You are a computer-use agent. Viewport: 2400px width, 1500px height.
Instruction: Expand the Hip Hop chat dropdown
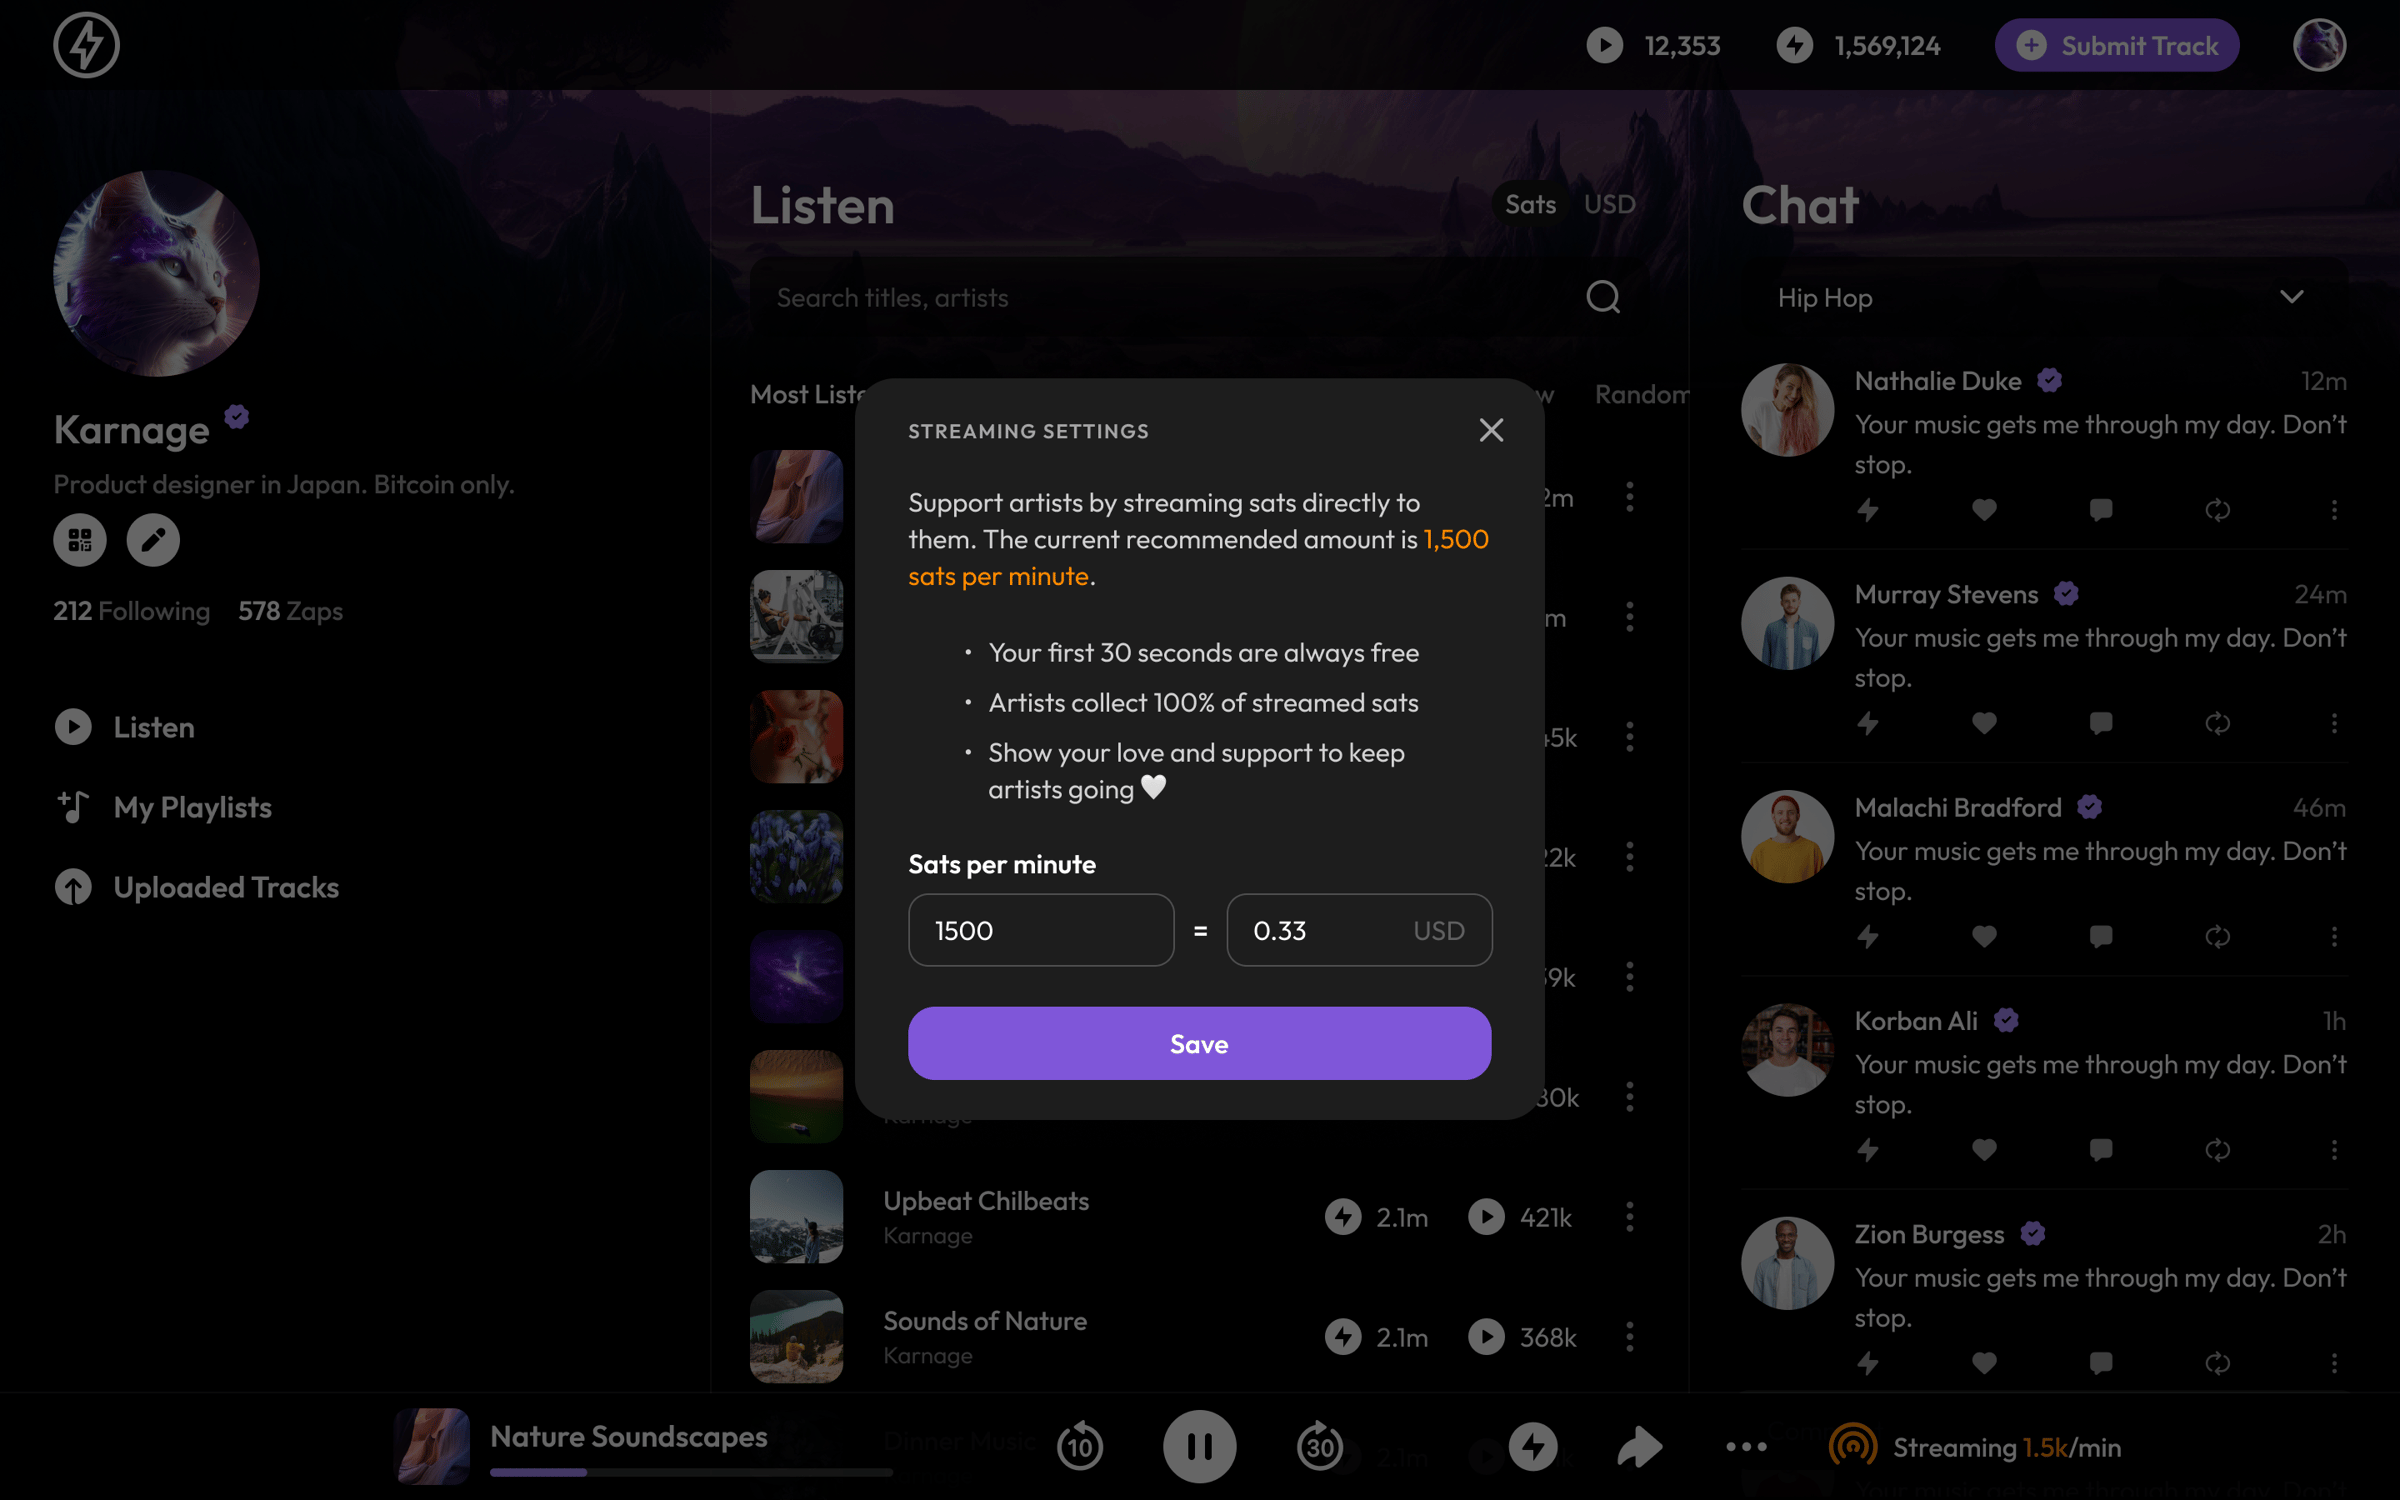pyautogui.click(x=2291, y=297)
